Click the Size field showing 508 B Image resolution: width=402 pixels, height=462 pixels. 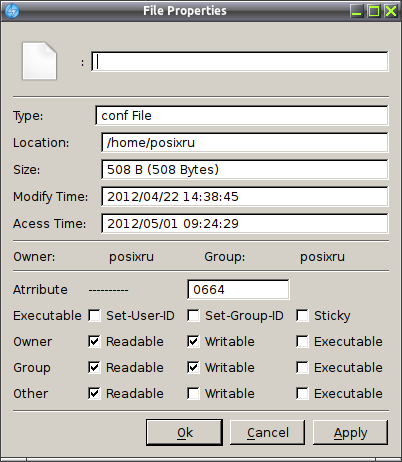pyautogui.click(x=245, y=169)
